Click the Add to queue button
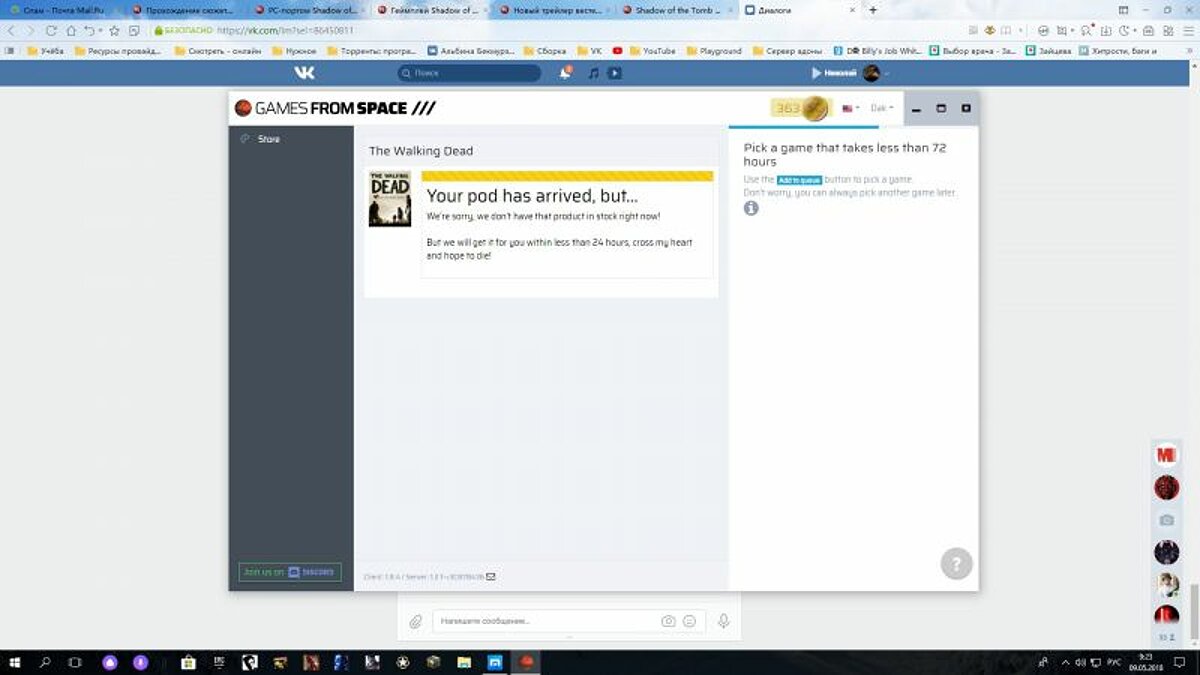This screenshot has height=675, width=1200. coord(799,180)
